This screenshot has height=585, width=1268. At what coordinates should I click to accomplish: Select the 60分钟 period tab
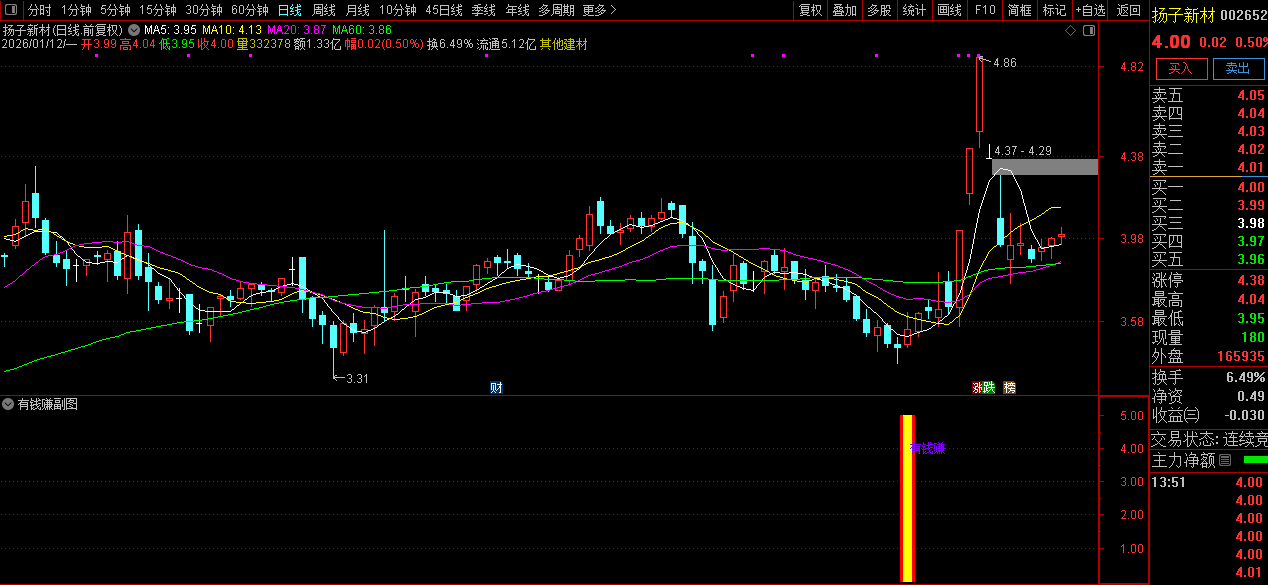tap(249, 10)
